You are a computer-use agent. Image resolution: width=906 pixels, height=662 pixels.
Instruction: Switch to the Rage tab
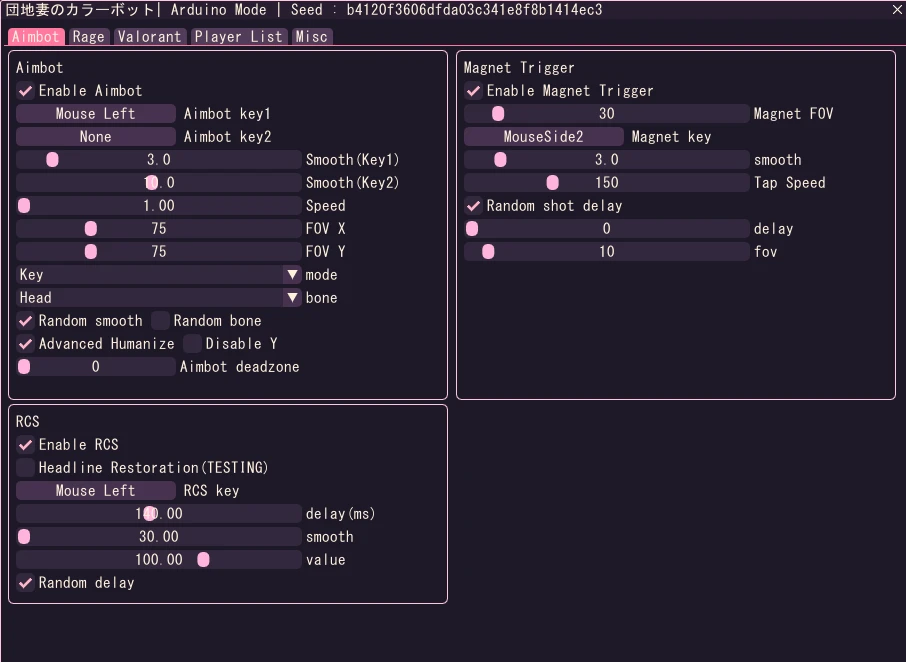[x=88, y=36]
